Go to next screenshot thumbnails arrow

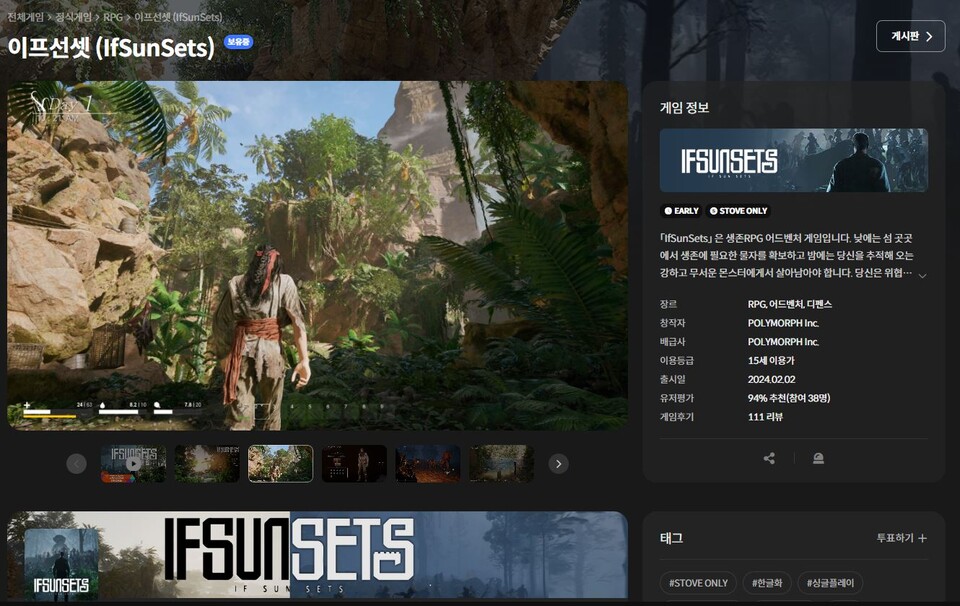pos(559,463)
